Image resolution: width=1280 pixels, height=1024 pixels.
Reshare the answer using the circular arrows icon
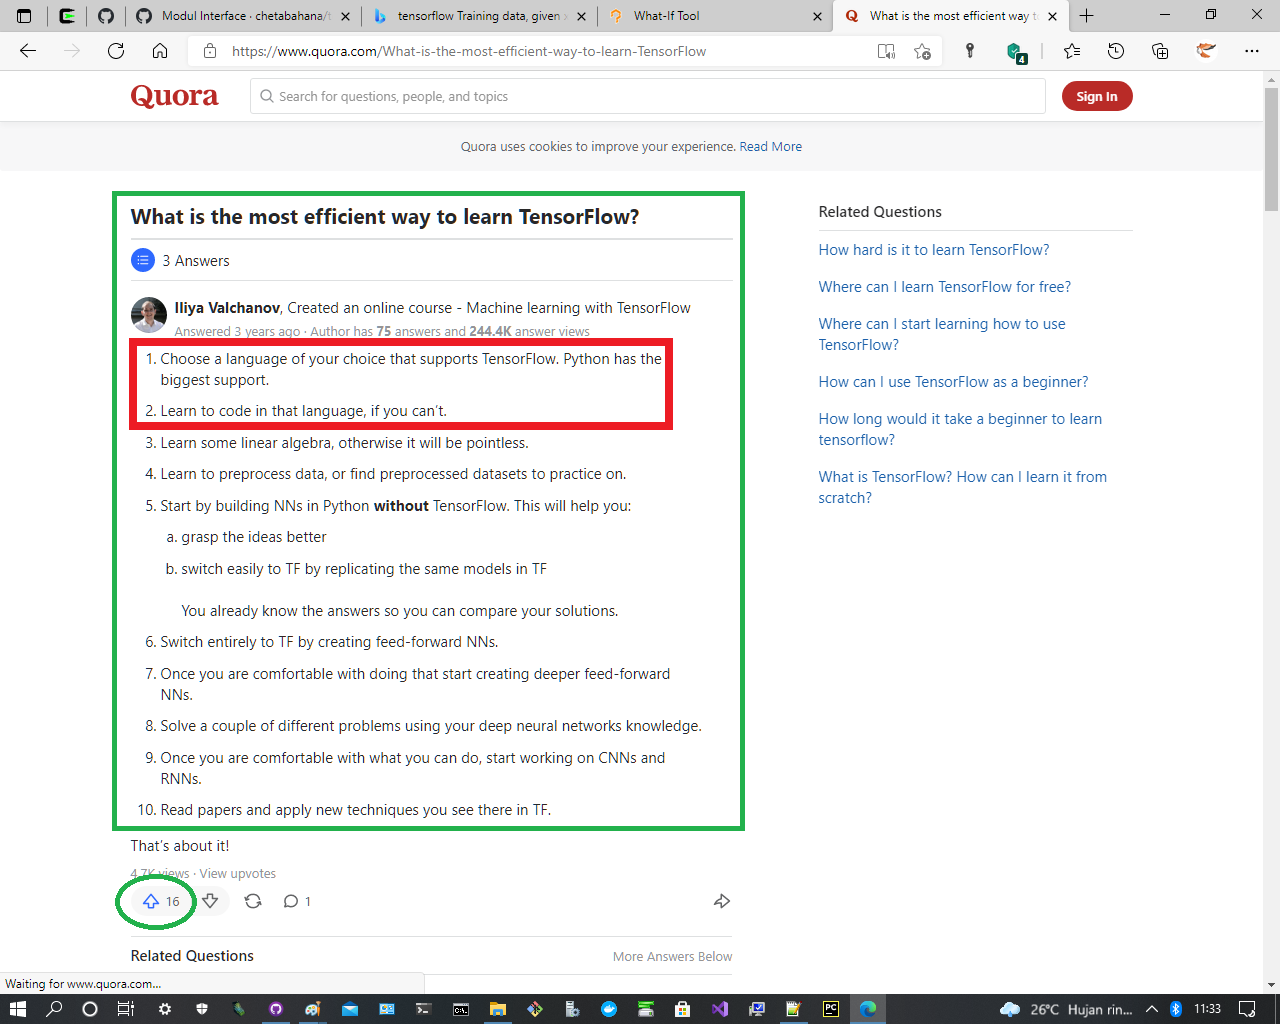pos(253,901)
